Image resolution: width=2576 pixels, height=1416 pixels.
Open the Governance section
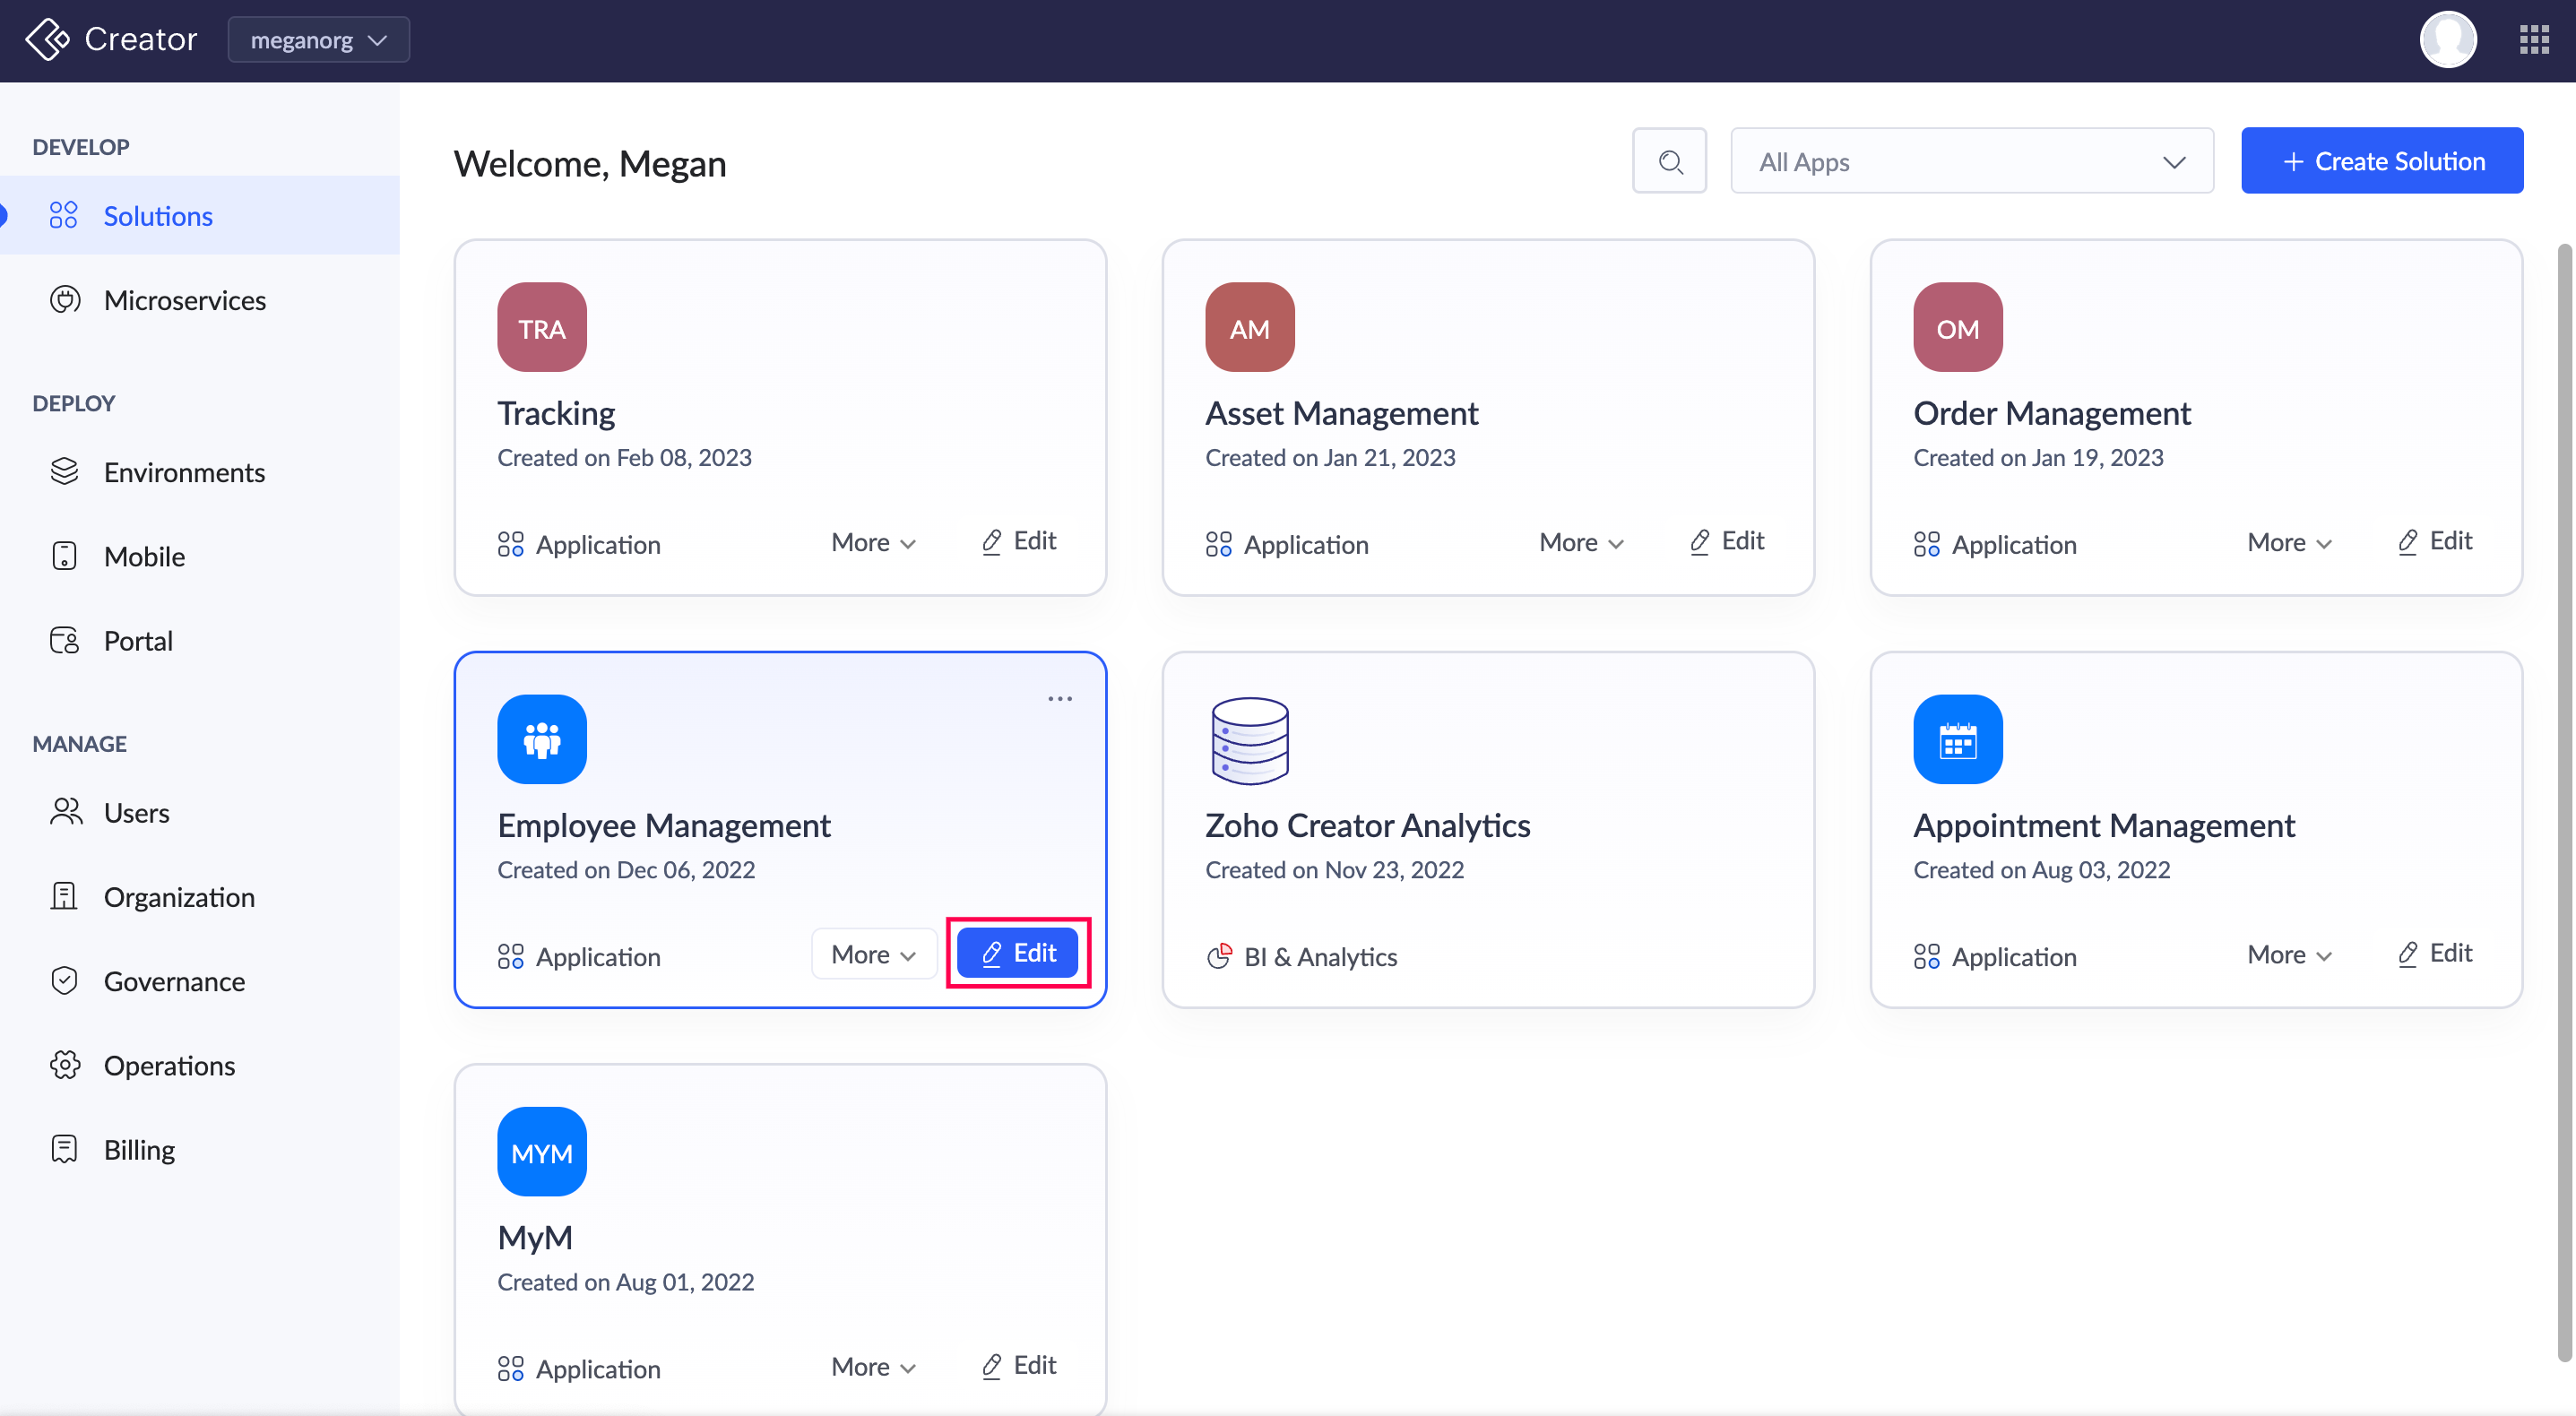[x=174, y=981]
